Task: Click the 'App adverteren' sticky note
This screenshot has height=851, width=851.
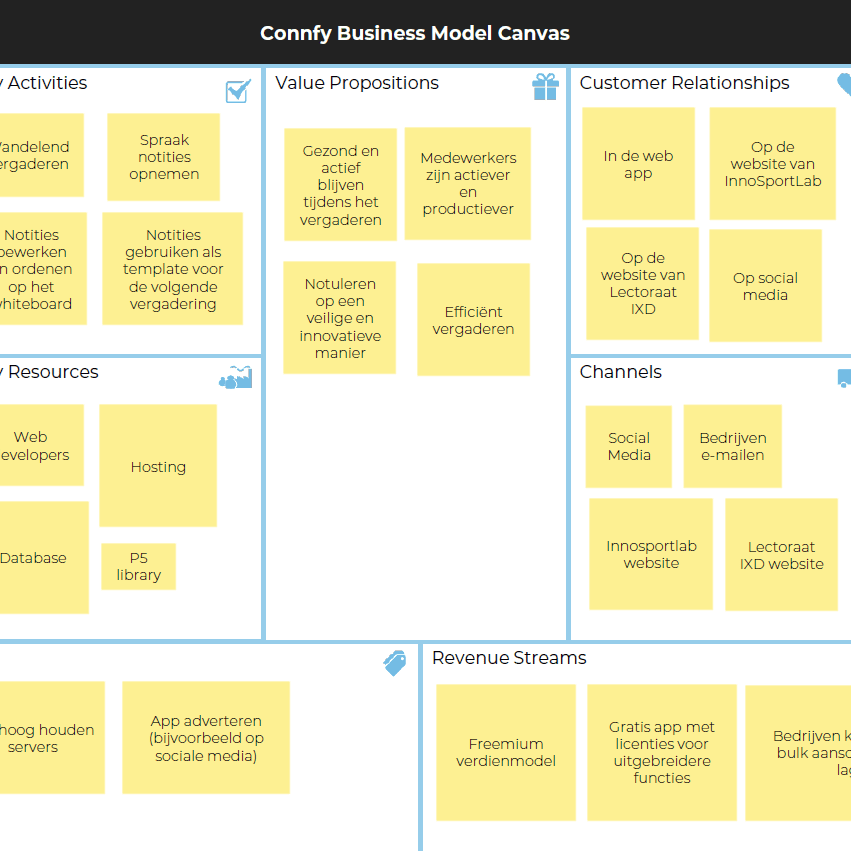Action: (206, 738)
